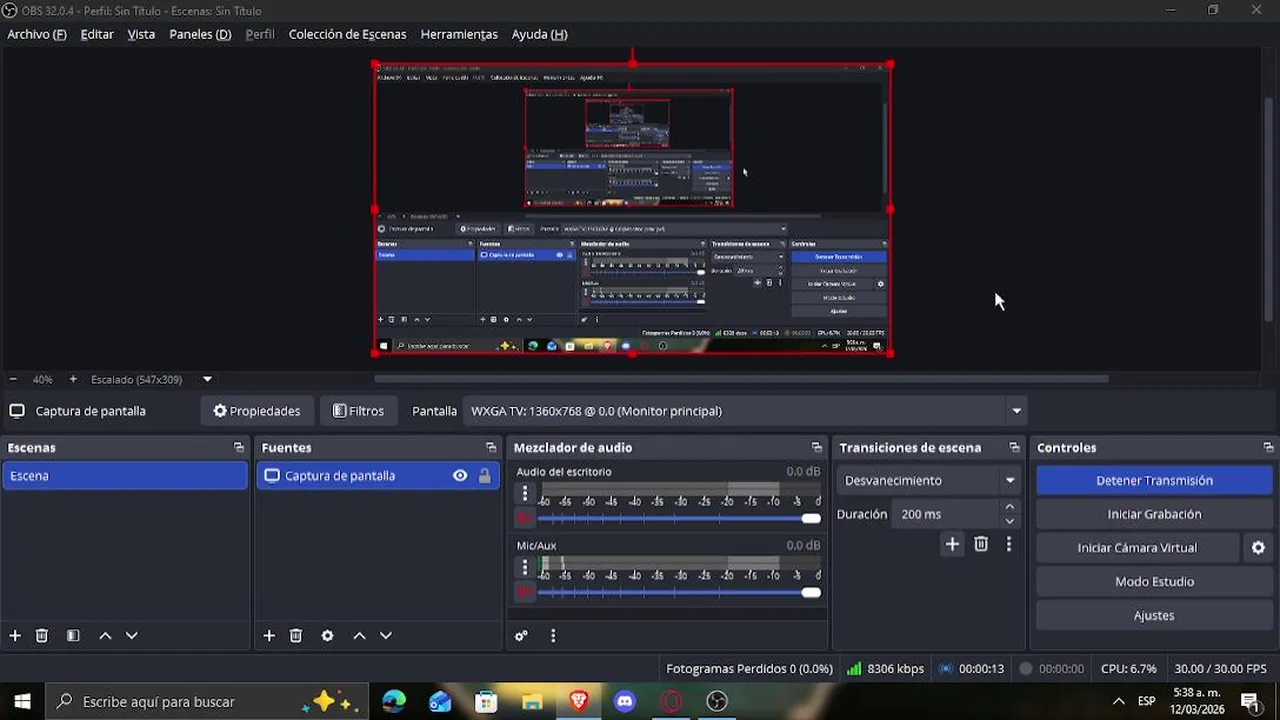Open the Colección de Escenas menu

tap(347, 34)
